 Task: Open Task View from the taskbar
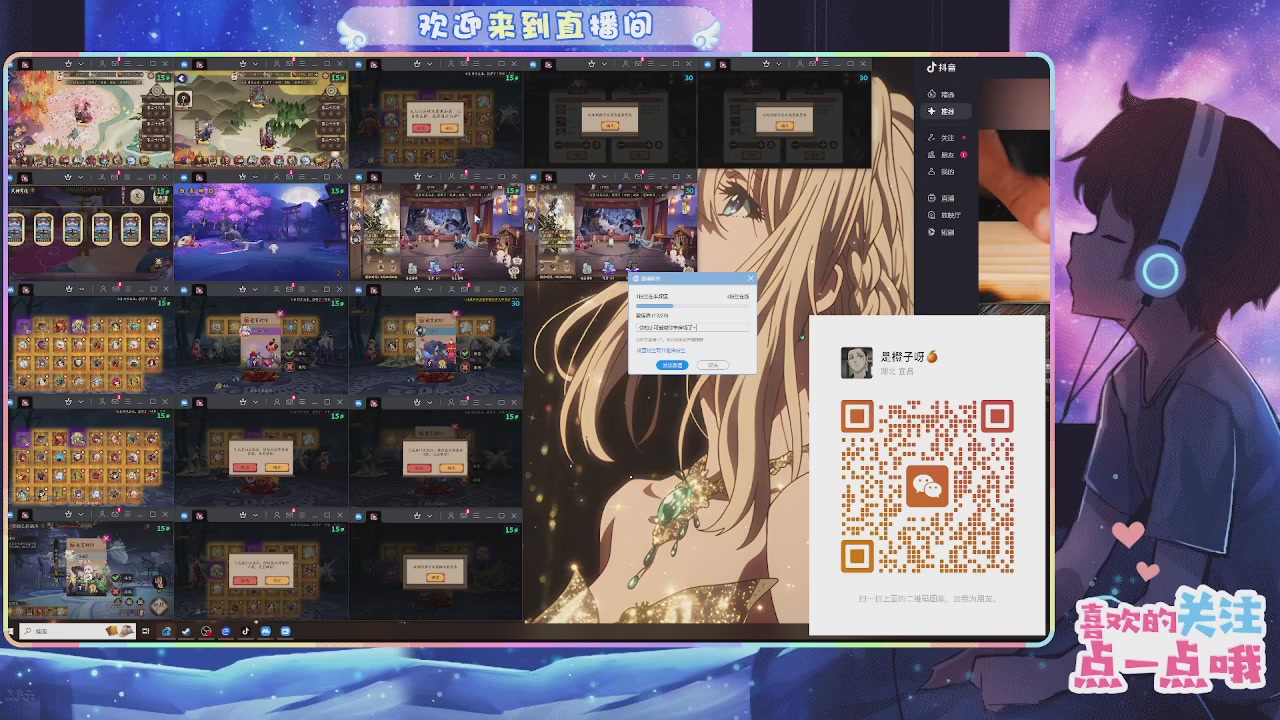coord(146,631)
